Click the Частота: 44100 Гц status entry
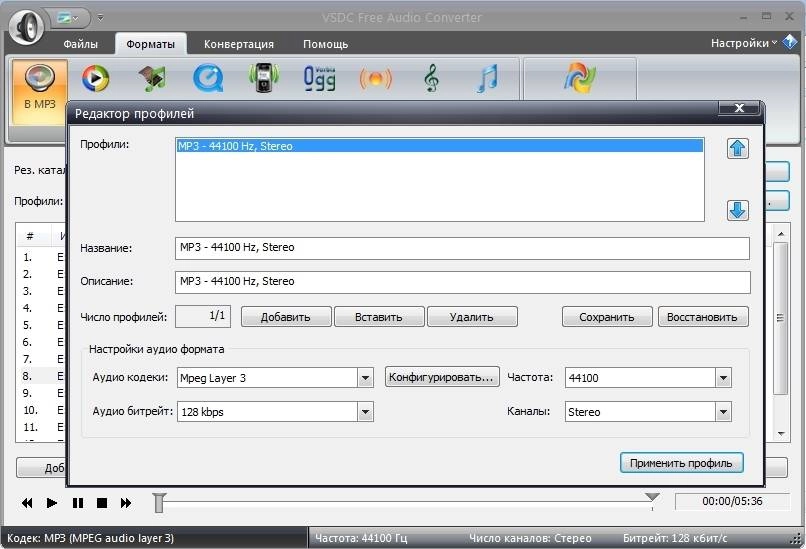Screen dimensions: 806x549 (361, 538)
